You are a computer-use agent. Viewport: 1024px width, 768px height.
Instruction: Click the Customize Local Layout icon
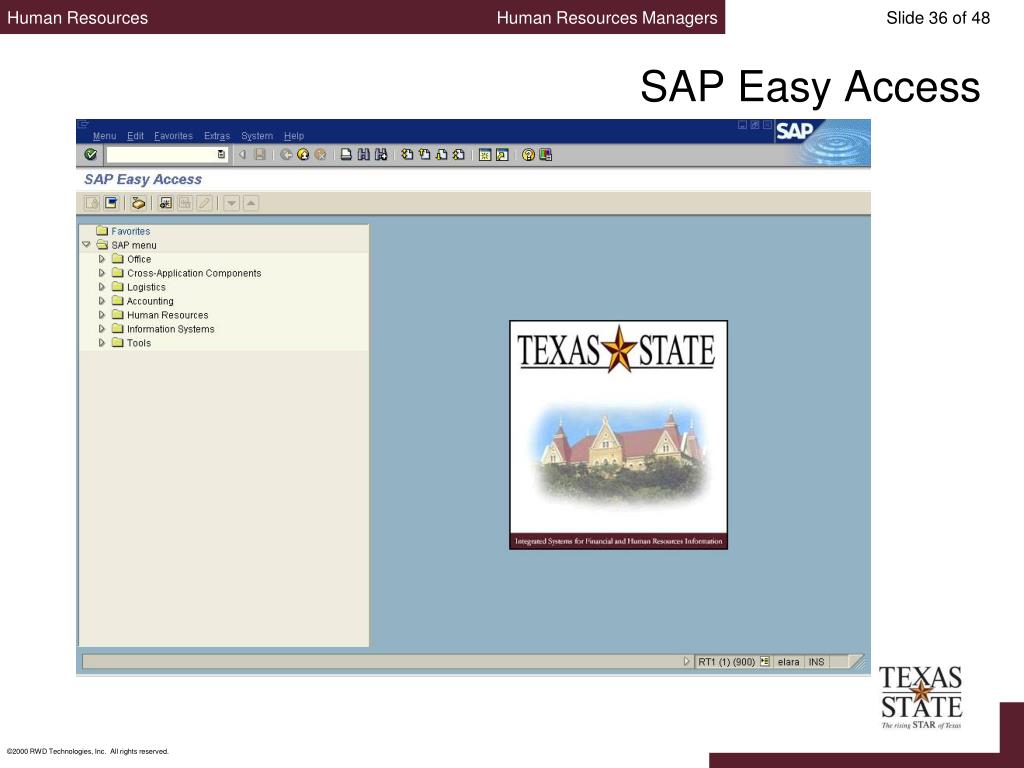click(x=545, y=155)
